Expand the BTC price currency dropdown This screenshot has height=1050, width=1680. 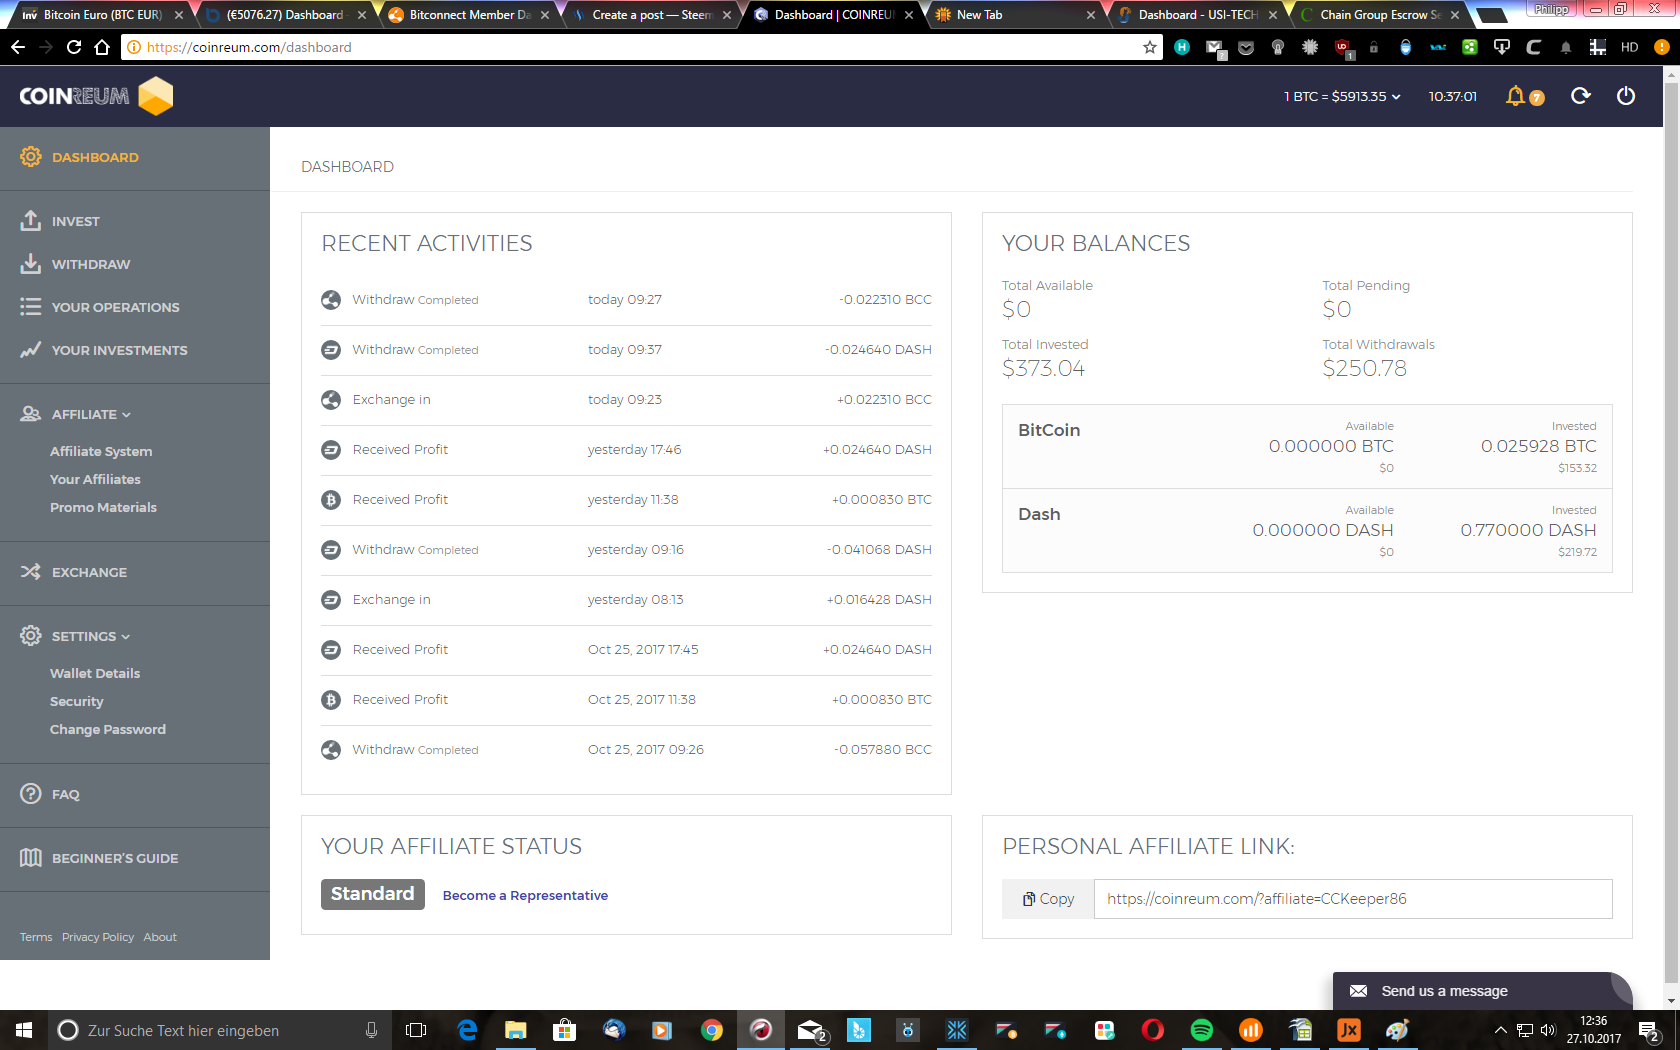(1342, 96)
